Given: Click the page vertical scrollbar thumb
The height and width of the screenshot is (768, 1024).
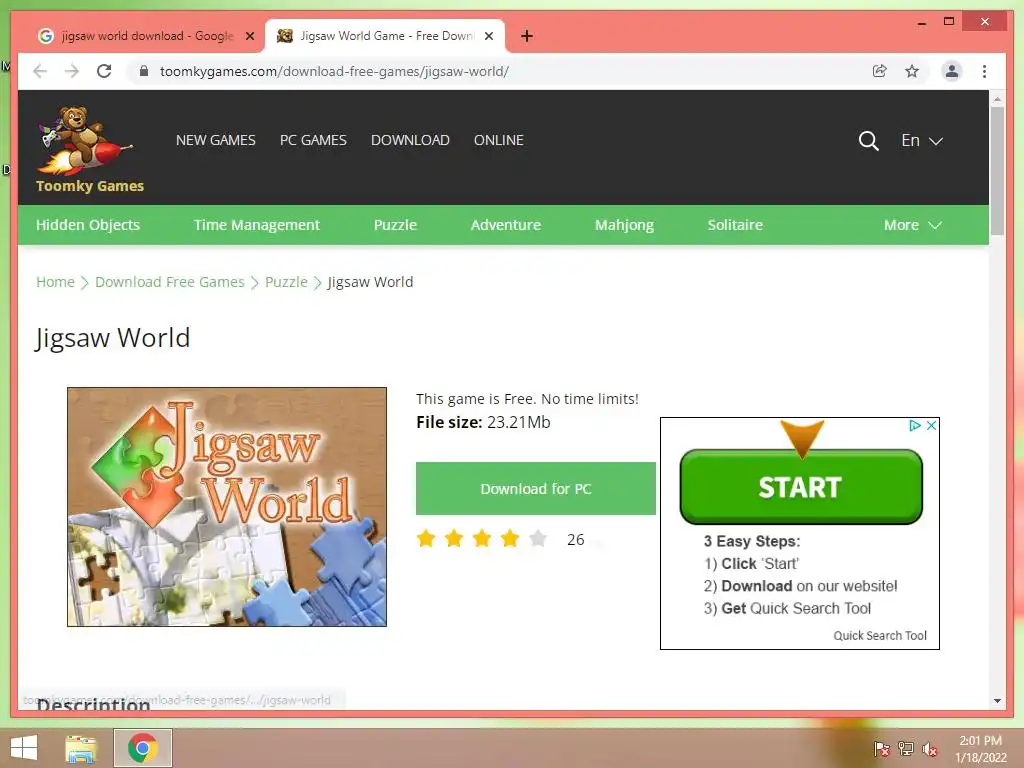Looking at the screenshot, I should tap(997, 170).
